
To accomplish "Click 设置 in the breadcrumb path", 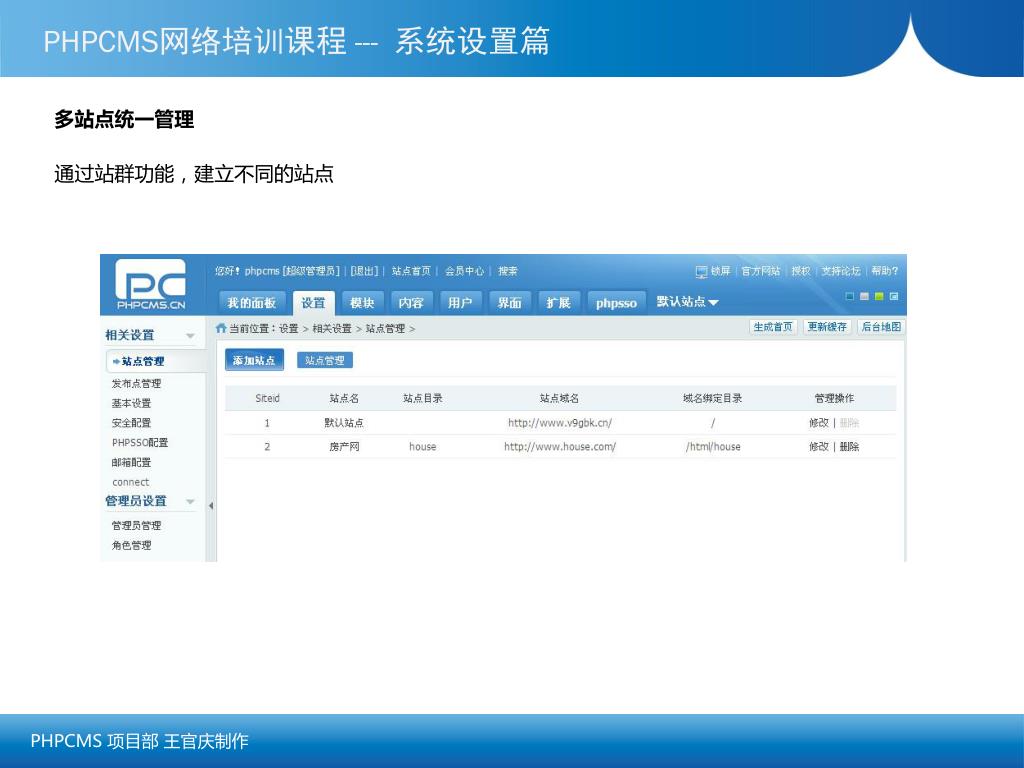I will coord(289,328).
